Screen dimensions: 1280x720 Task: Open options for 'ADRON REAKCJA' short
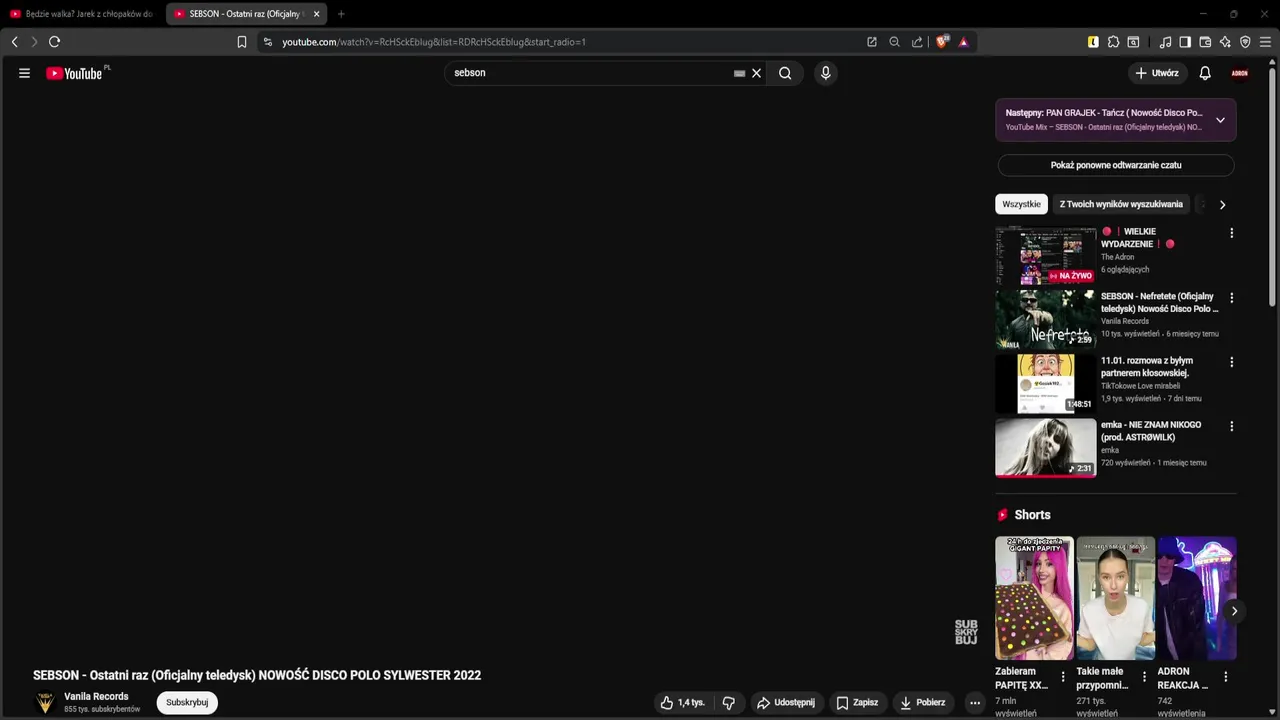[1225, 677]
